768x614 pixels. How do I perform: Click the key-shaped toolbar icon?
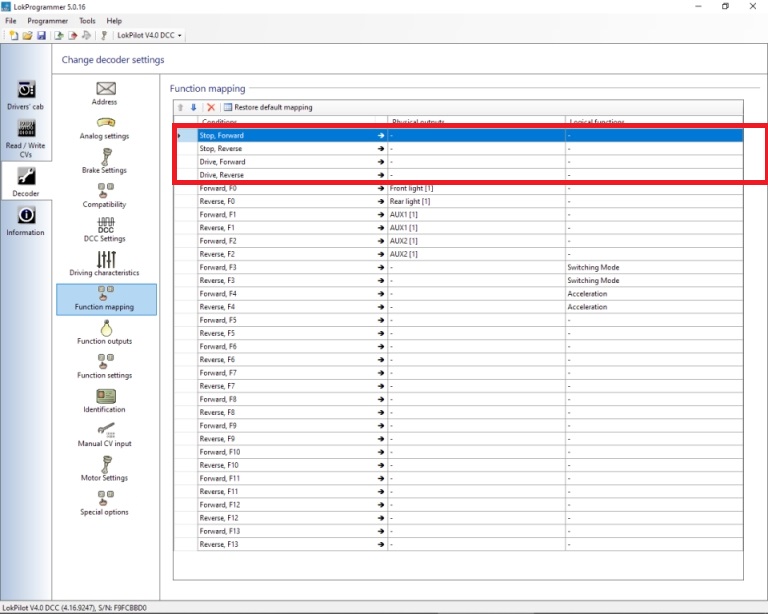pos(104,35)
